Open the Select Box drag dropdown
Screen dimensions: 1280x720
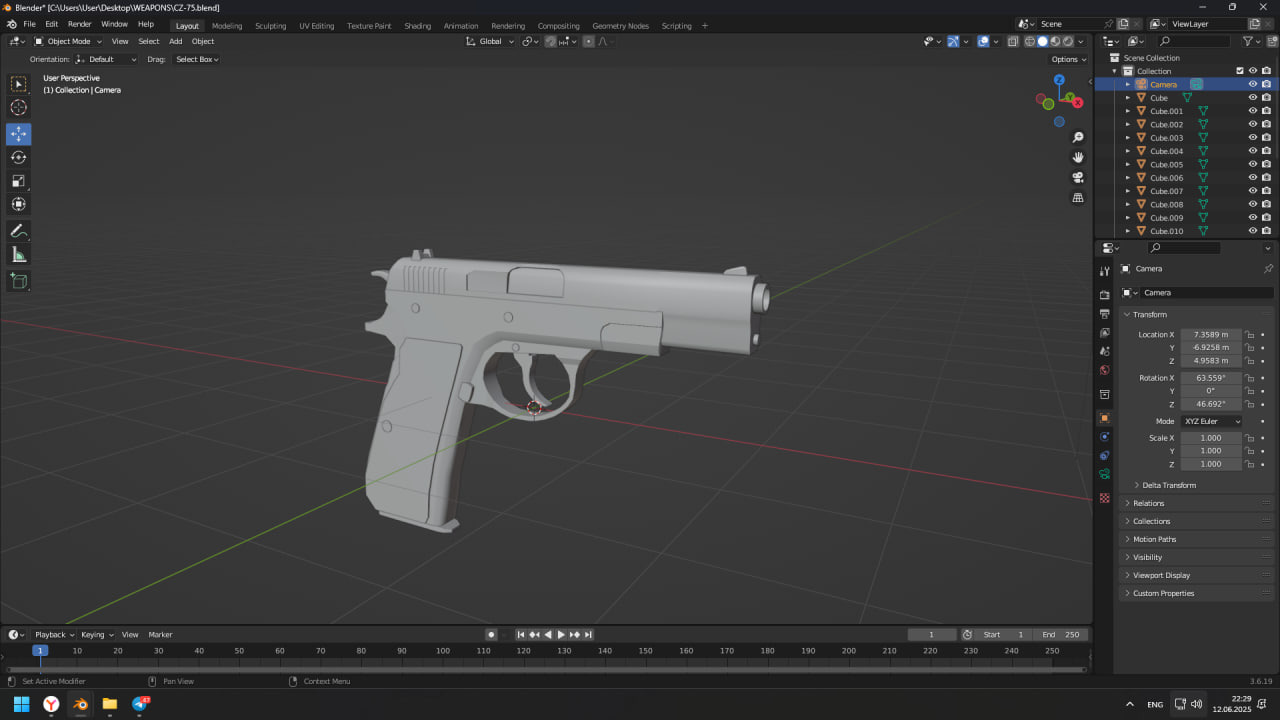(x=197, y=59)
